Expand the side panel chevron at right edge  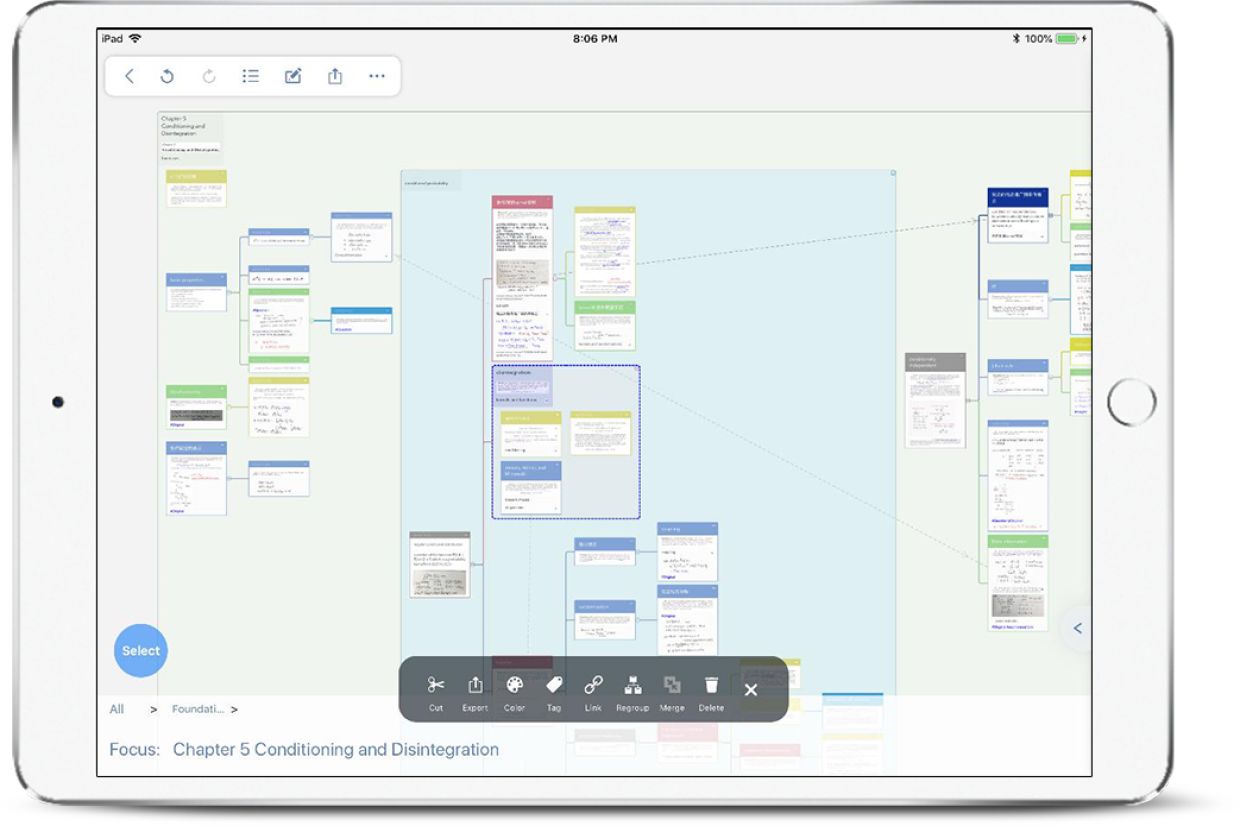pyautogui.click(x=1077, y=628)
